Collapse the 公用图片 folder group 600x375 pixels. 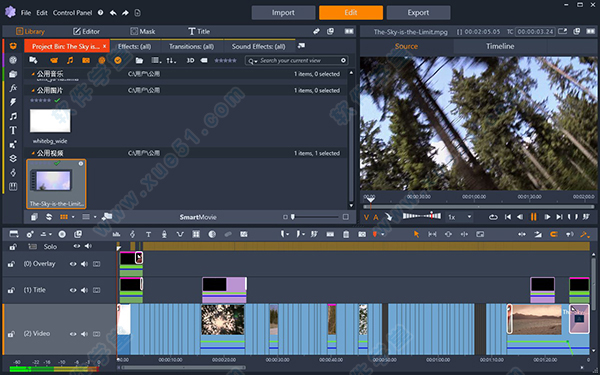pyautogui.click(x=33, y=90)
